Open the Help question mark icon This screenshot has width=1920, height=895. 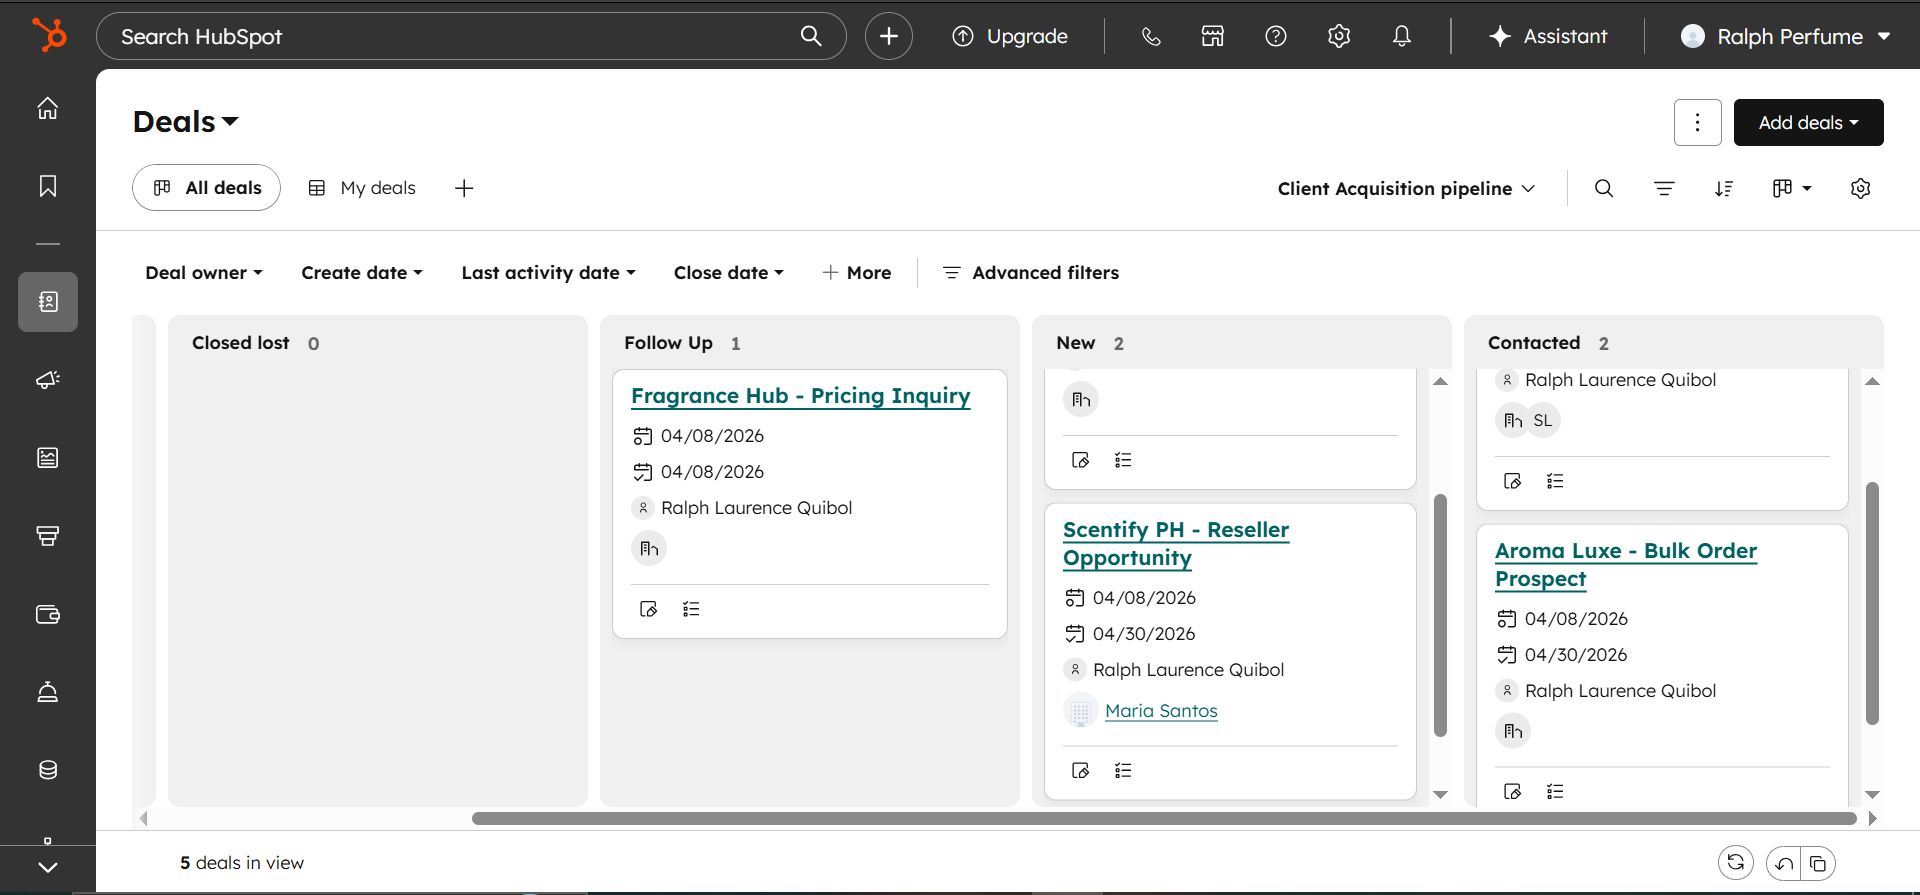[x=1276, y=36]
